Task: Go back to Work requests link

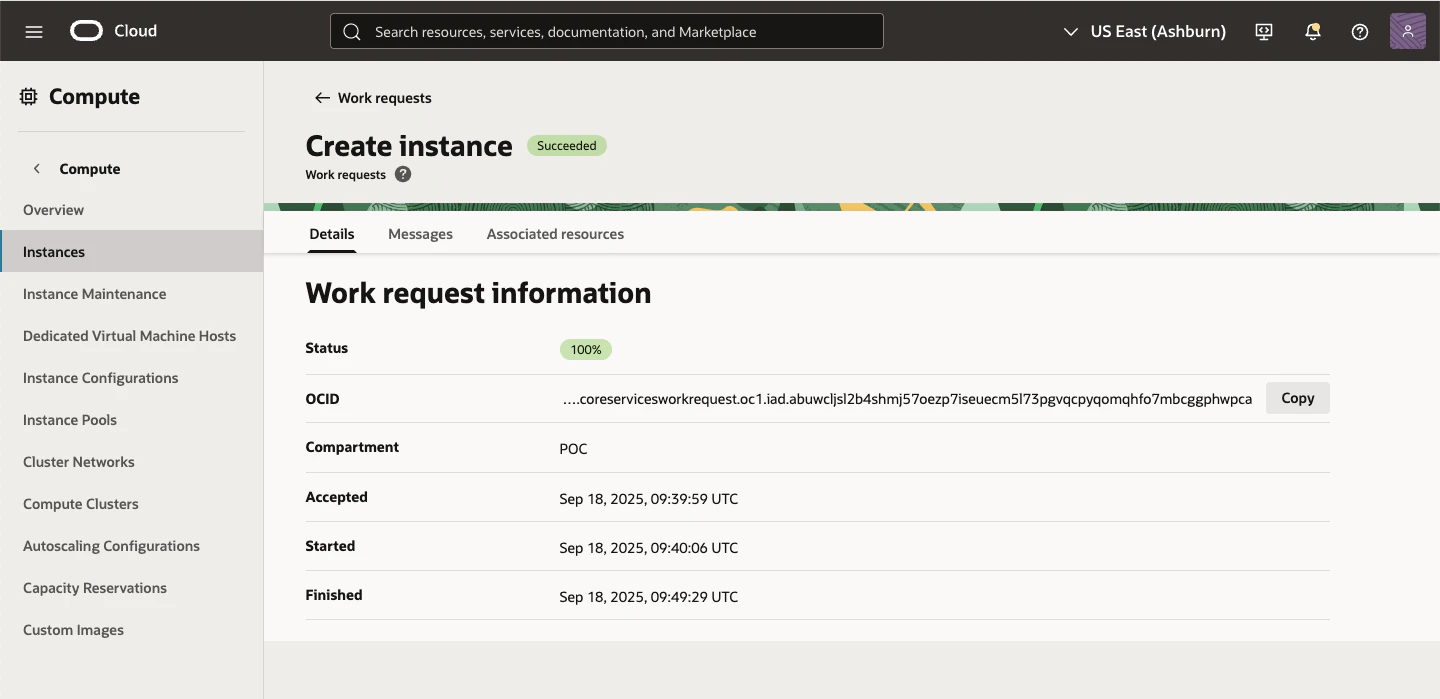Action: [385, 98]
